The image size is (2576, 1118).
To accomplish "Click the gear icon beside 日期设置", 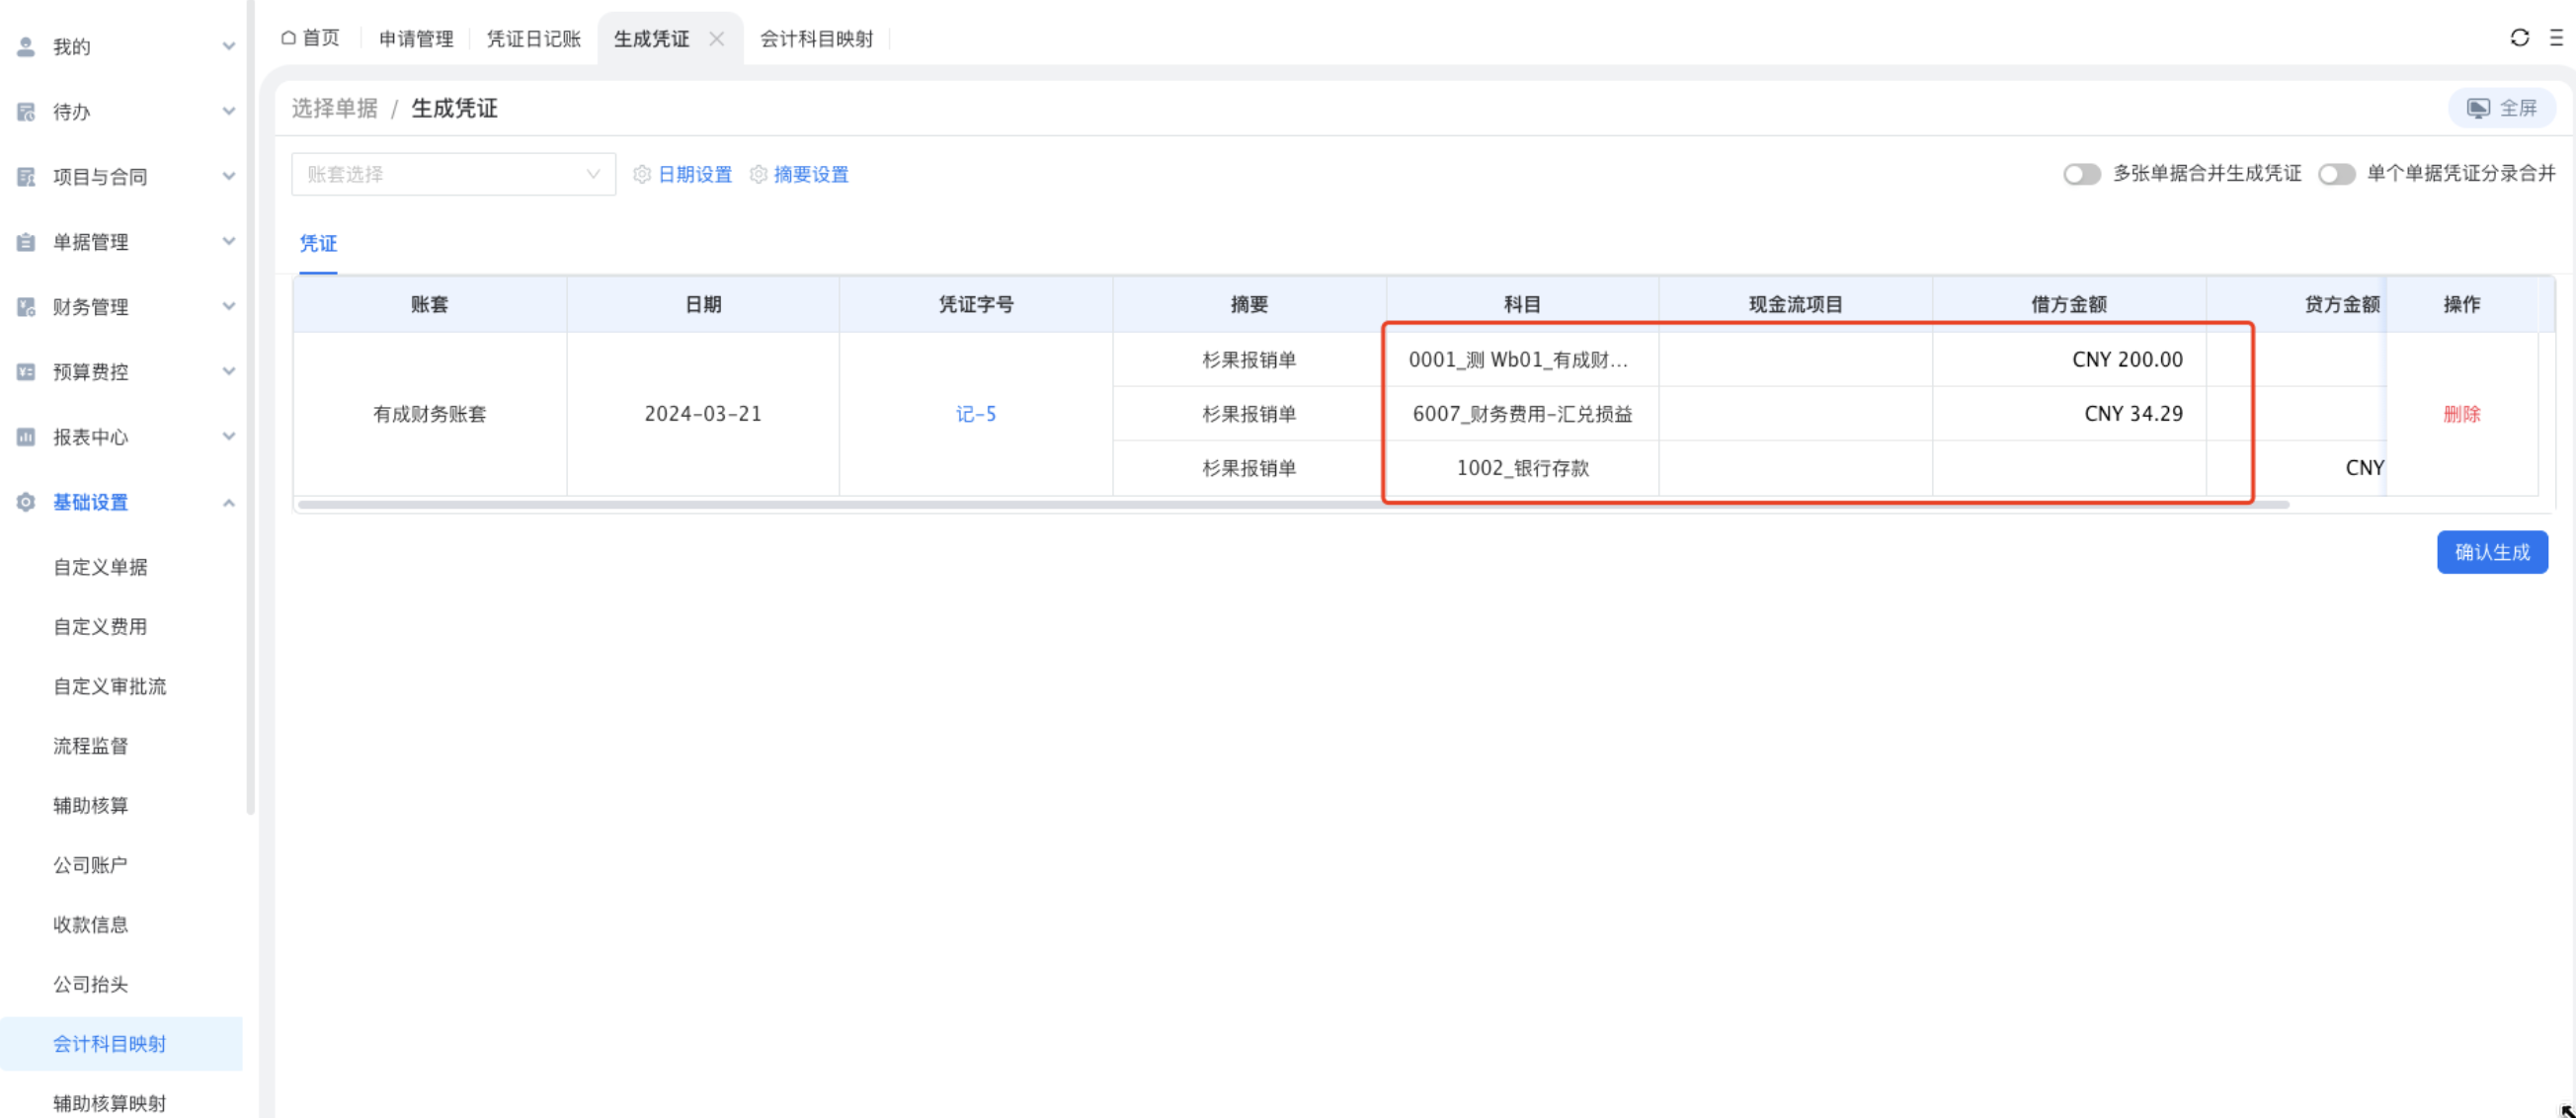I will coord(642,174).
